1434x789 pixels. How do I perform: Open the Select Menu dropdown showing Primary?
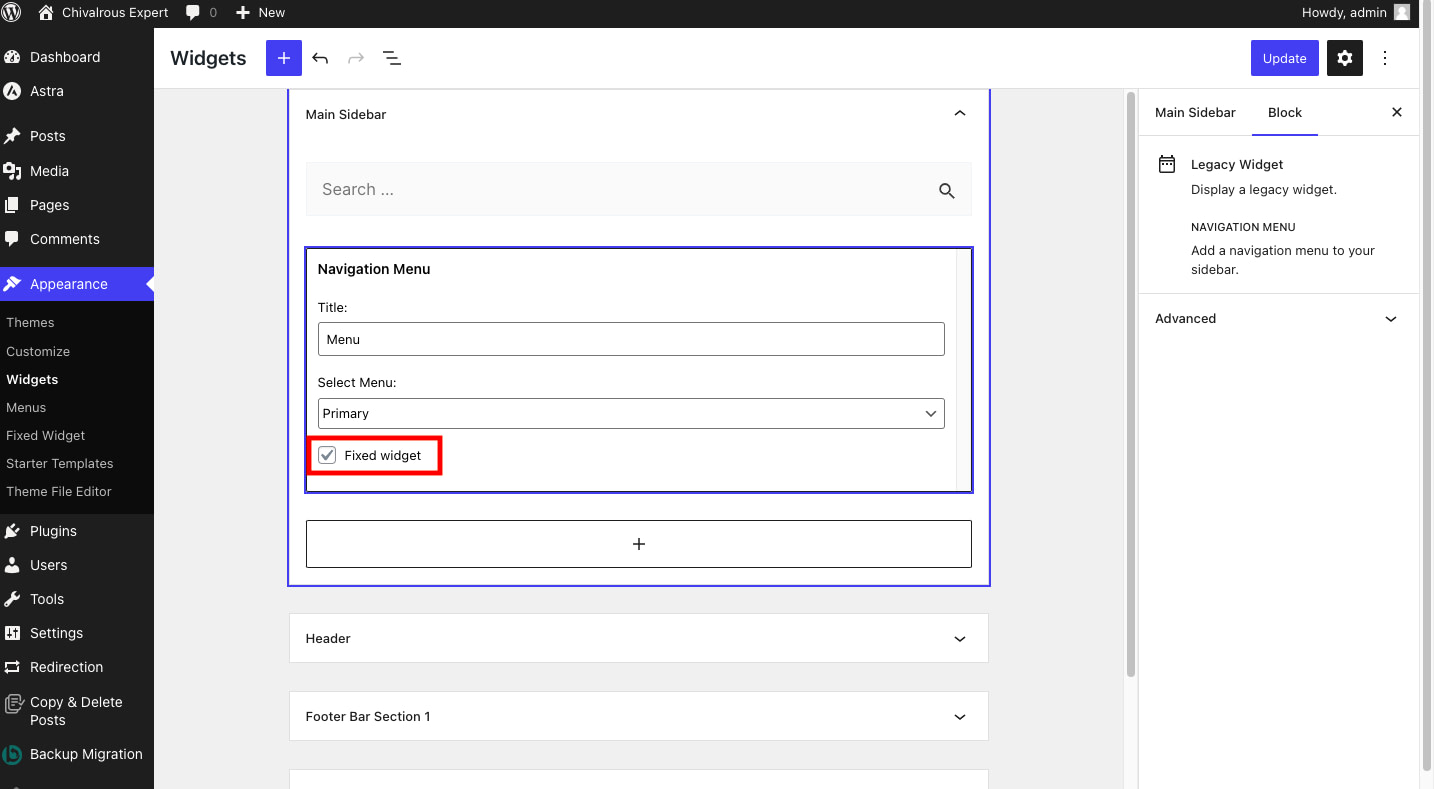coord(631,413)
